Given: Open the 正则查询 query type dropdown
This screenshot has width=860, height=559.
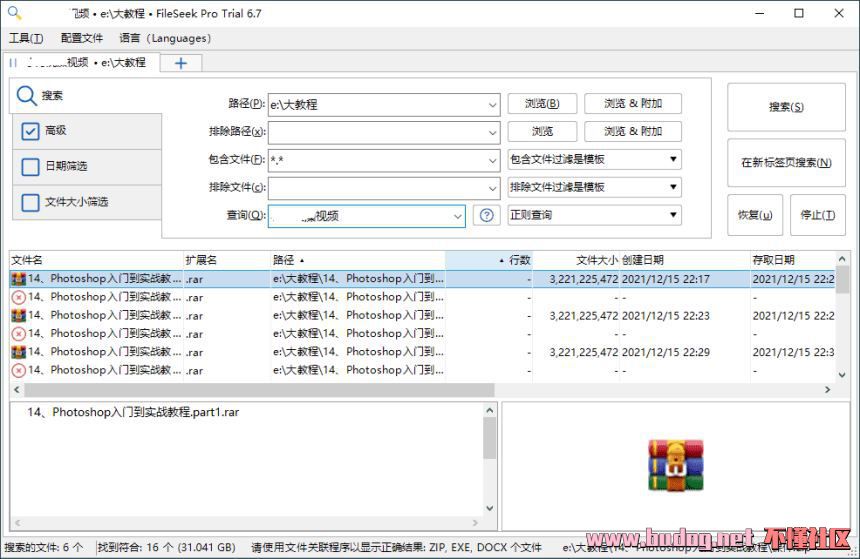Looking at the screenshot, I should [595, 215].
